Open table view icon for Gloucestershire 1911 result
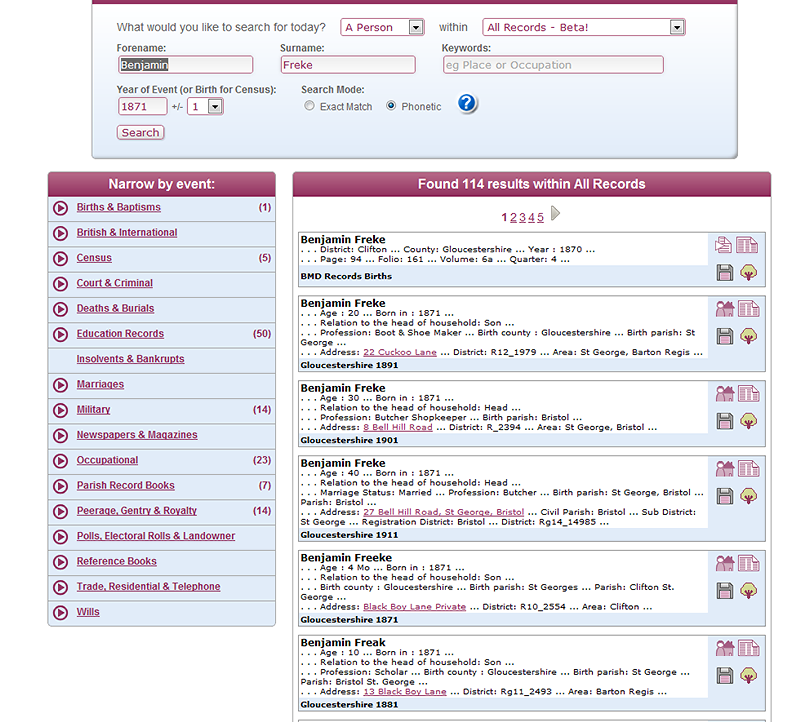The height and width of the screenshot is (722, 800). click(748, 468)
